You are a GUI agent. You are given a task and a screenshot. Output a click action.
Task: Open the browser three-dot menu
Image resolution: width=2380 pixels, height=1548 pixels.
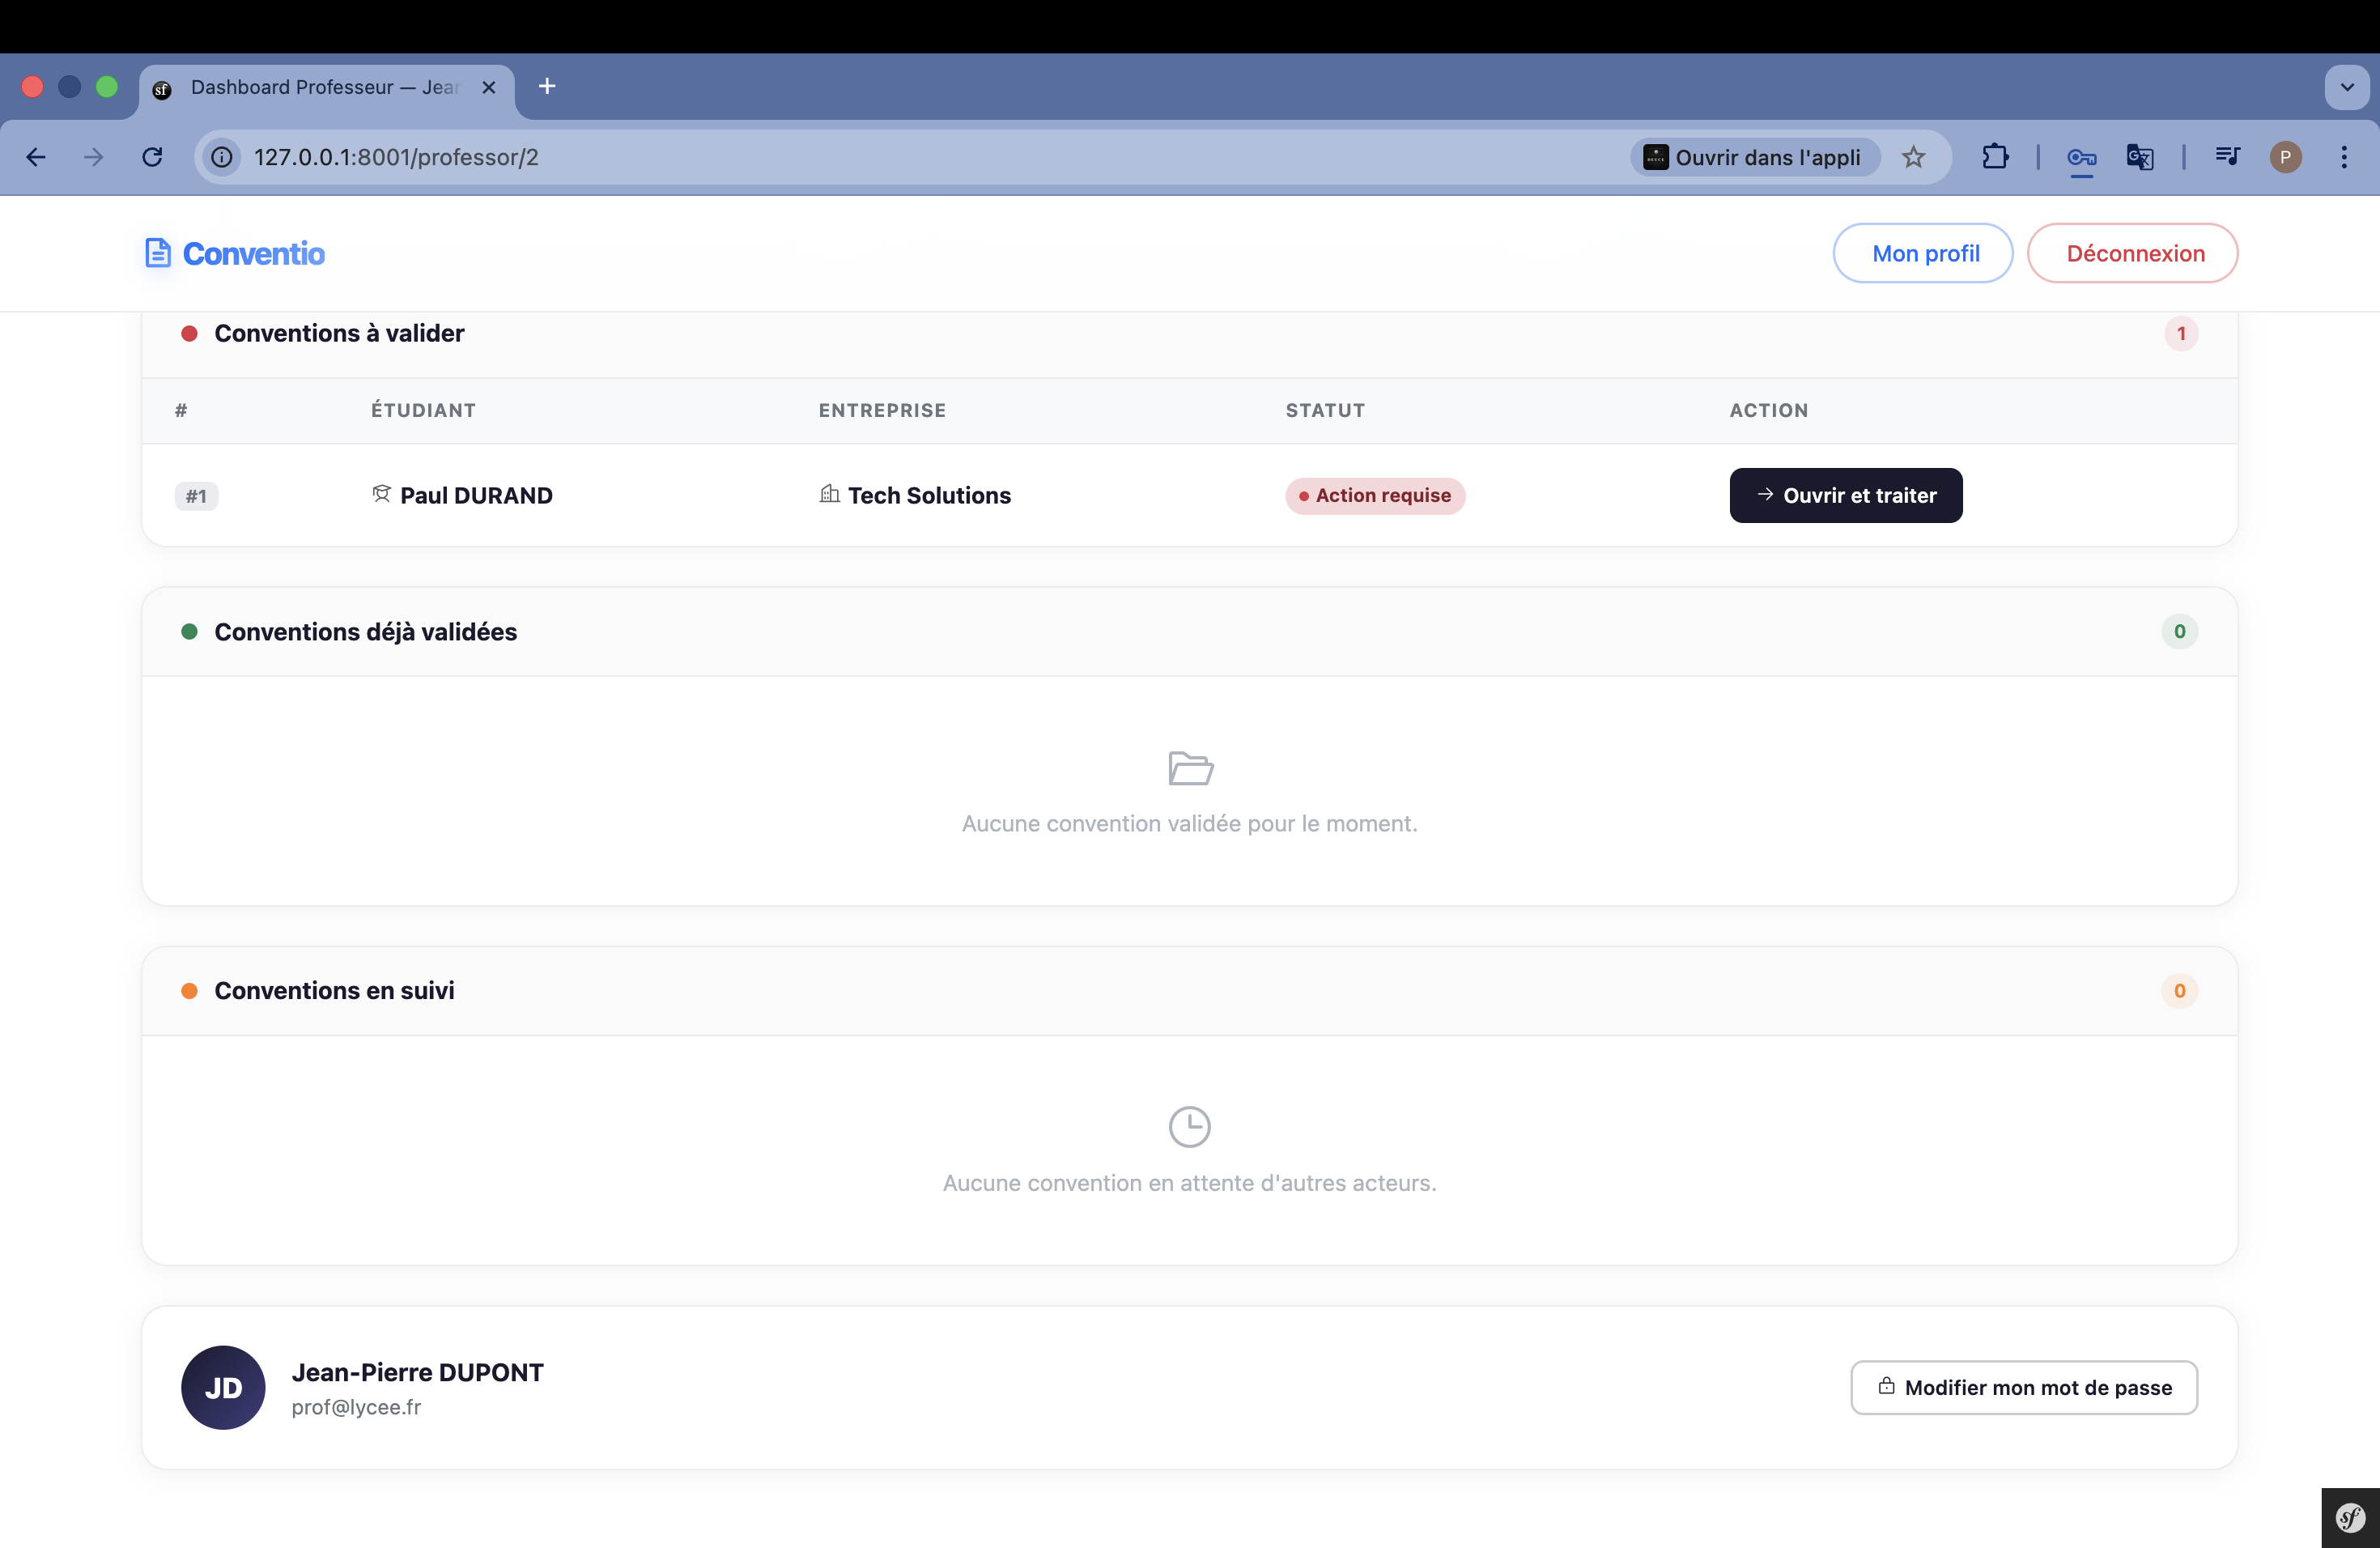point(2344,157)
